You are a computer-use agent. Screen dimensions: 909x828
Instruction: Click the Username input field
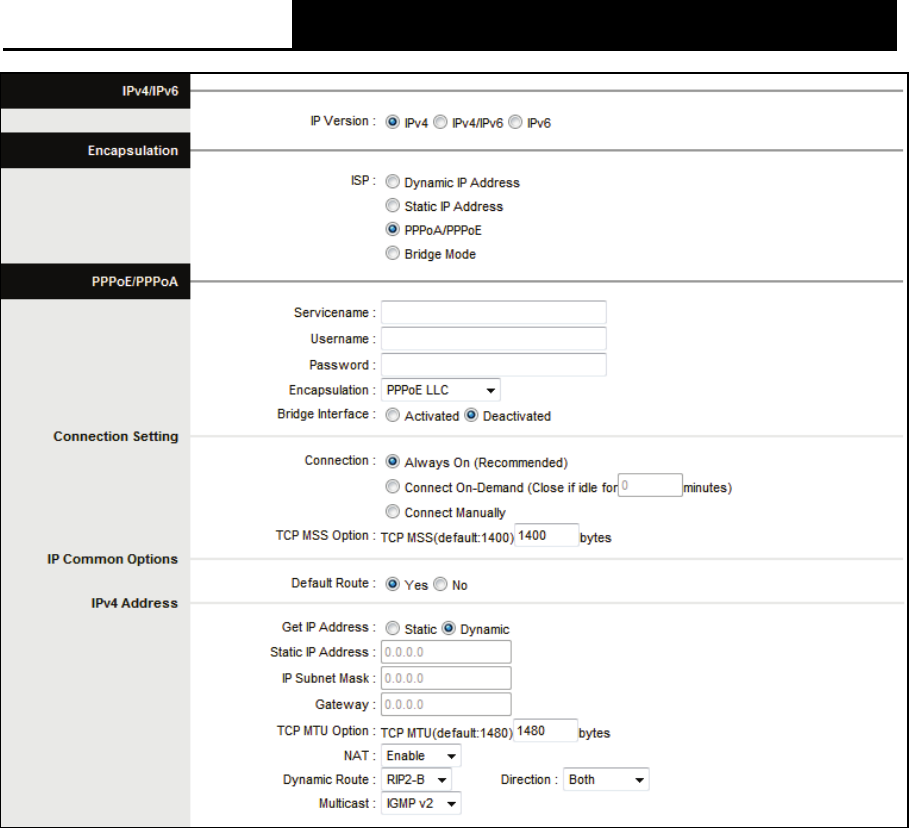[494, 339]
